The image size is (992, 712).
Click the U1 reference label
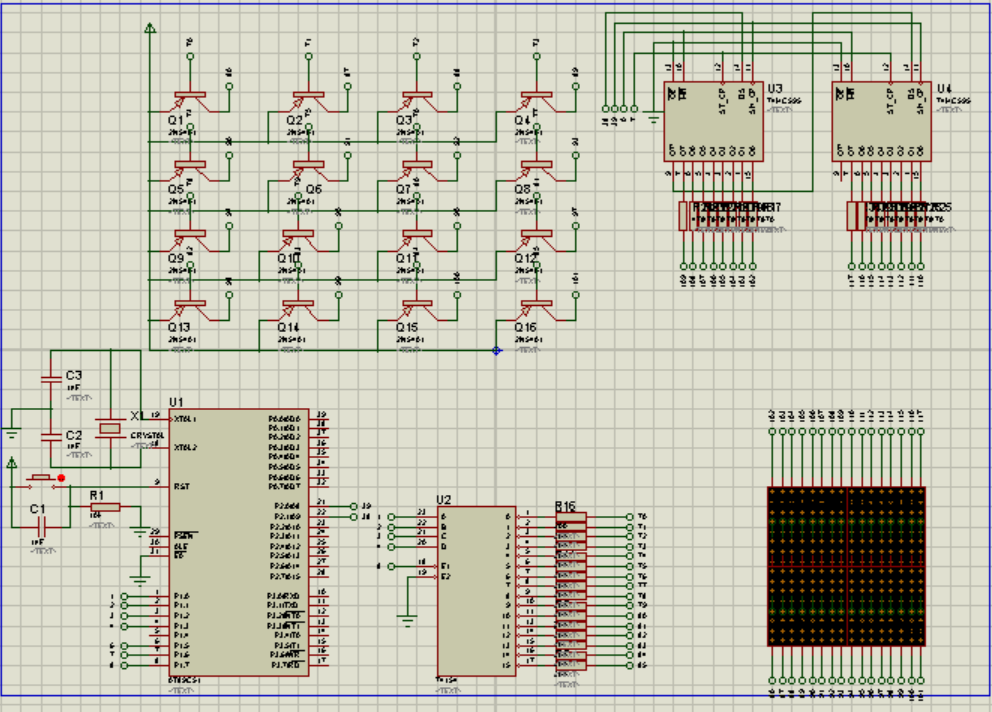[x=176, y=402]
